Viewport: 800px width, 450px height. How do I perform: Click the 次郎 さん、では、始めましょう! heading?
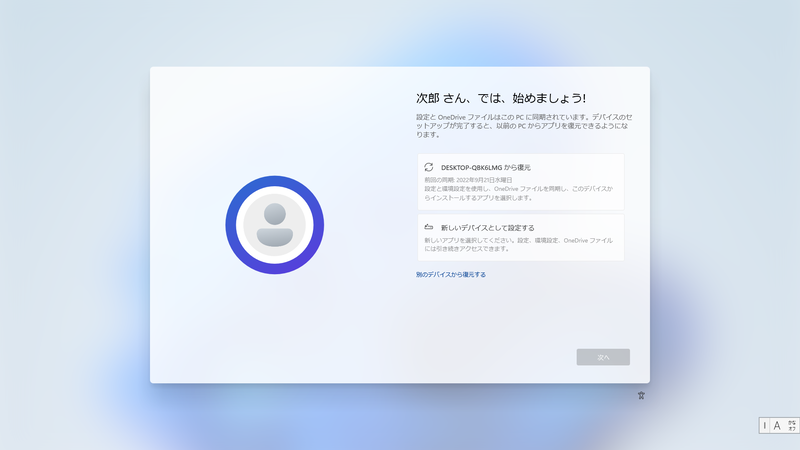[x=501, y=98]
